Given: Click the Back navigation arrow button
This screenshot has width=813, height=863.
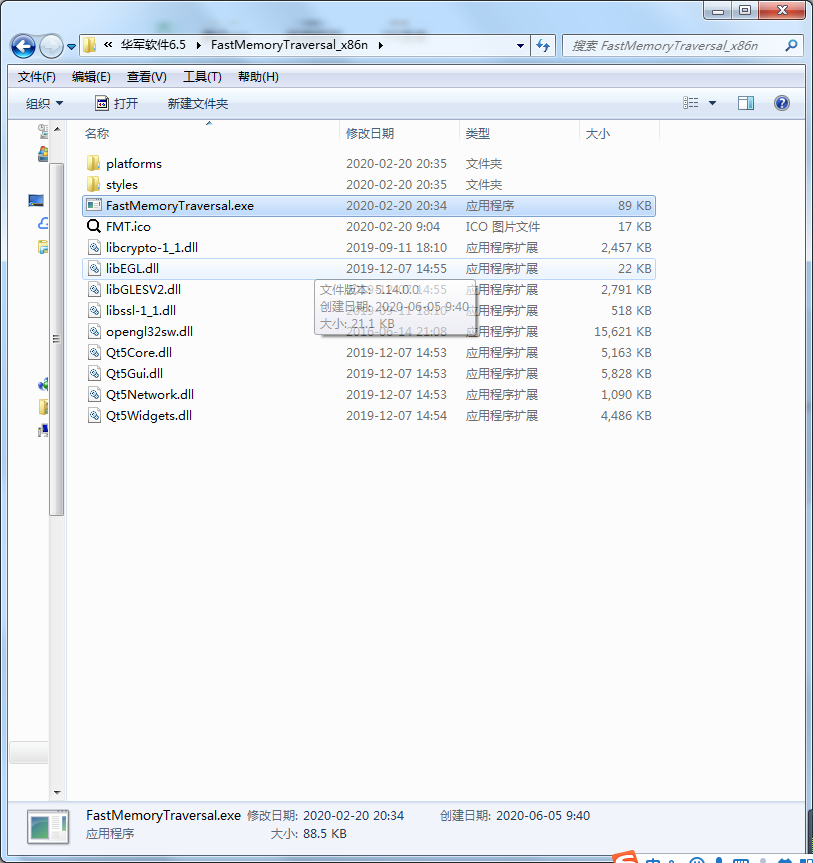Looking at the screenshot, I should click(x=23, y=46).
